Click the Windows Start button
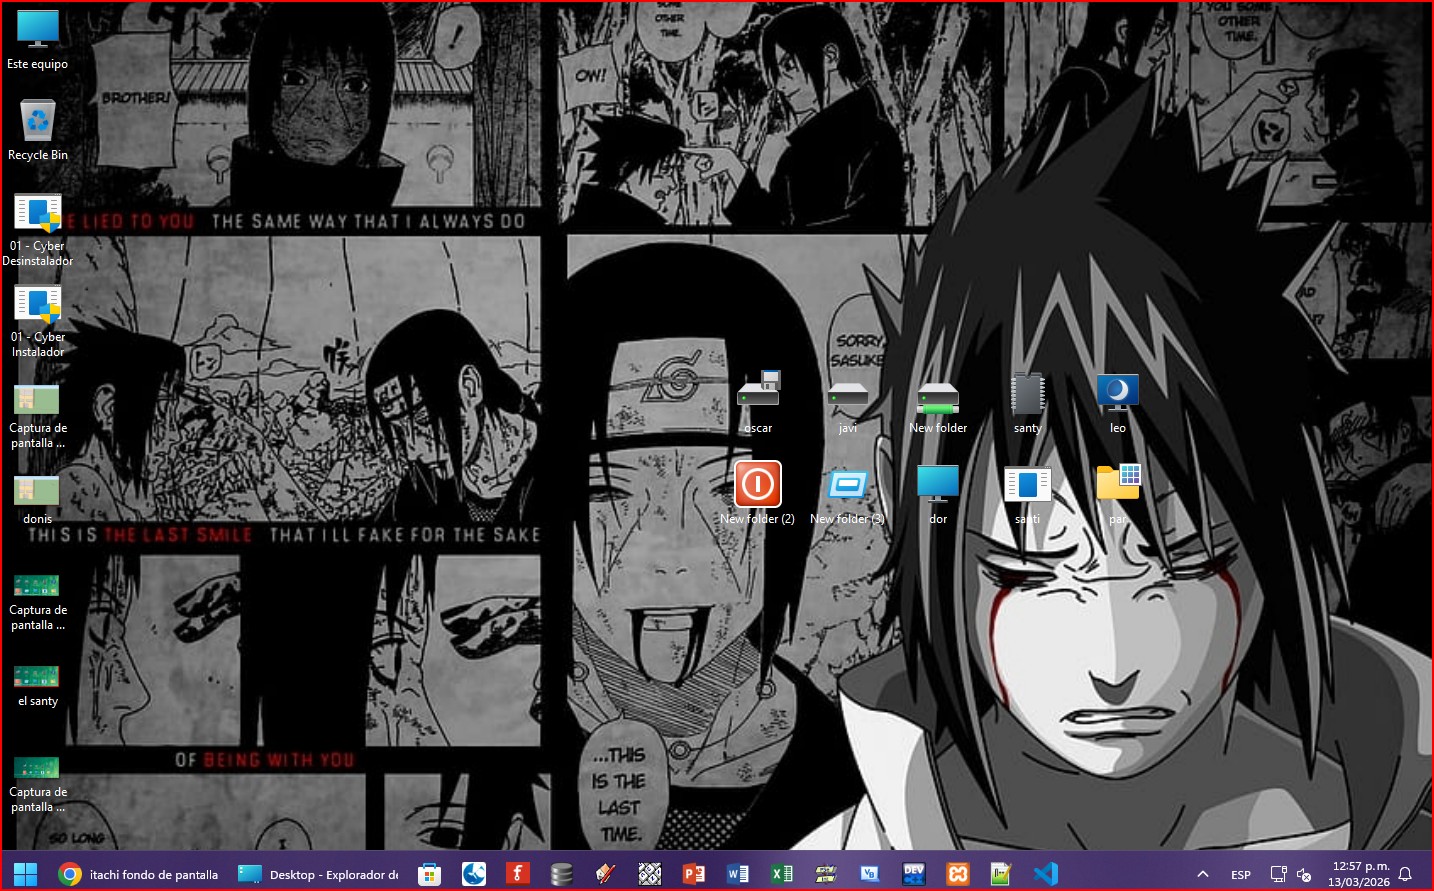Viewport: 1434px width, 891px height. coord(25,874)
